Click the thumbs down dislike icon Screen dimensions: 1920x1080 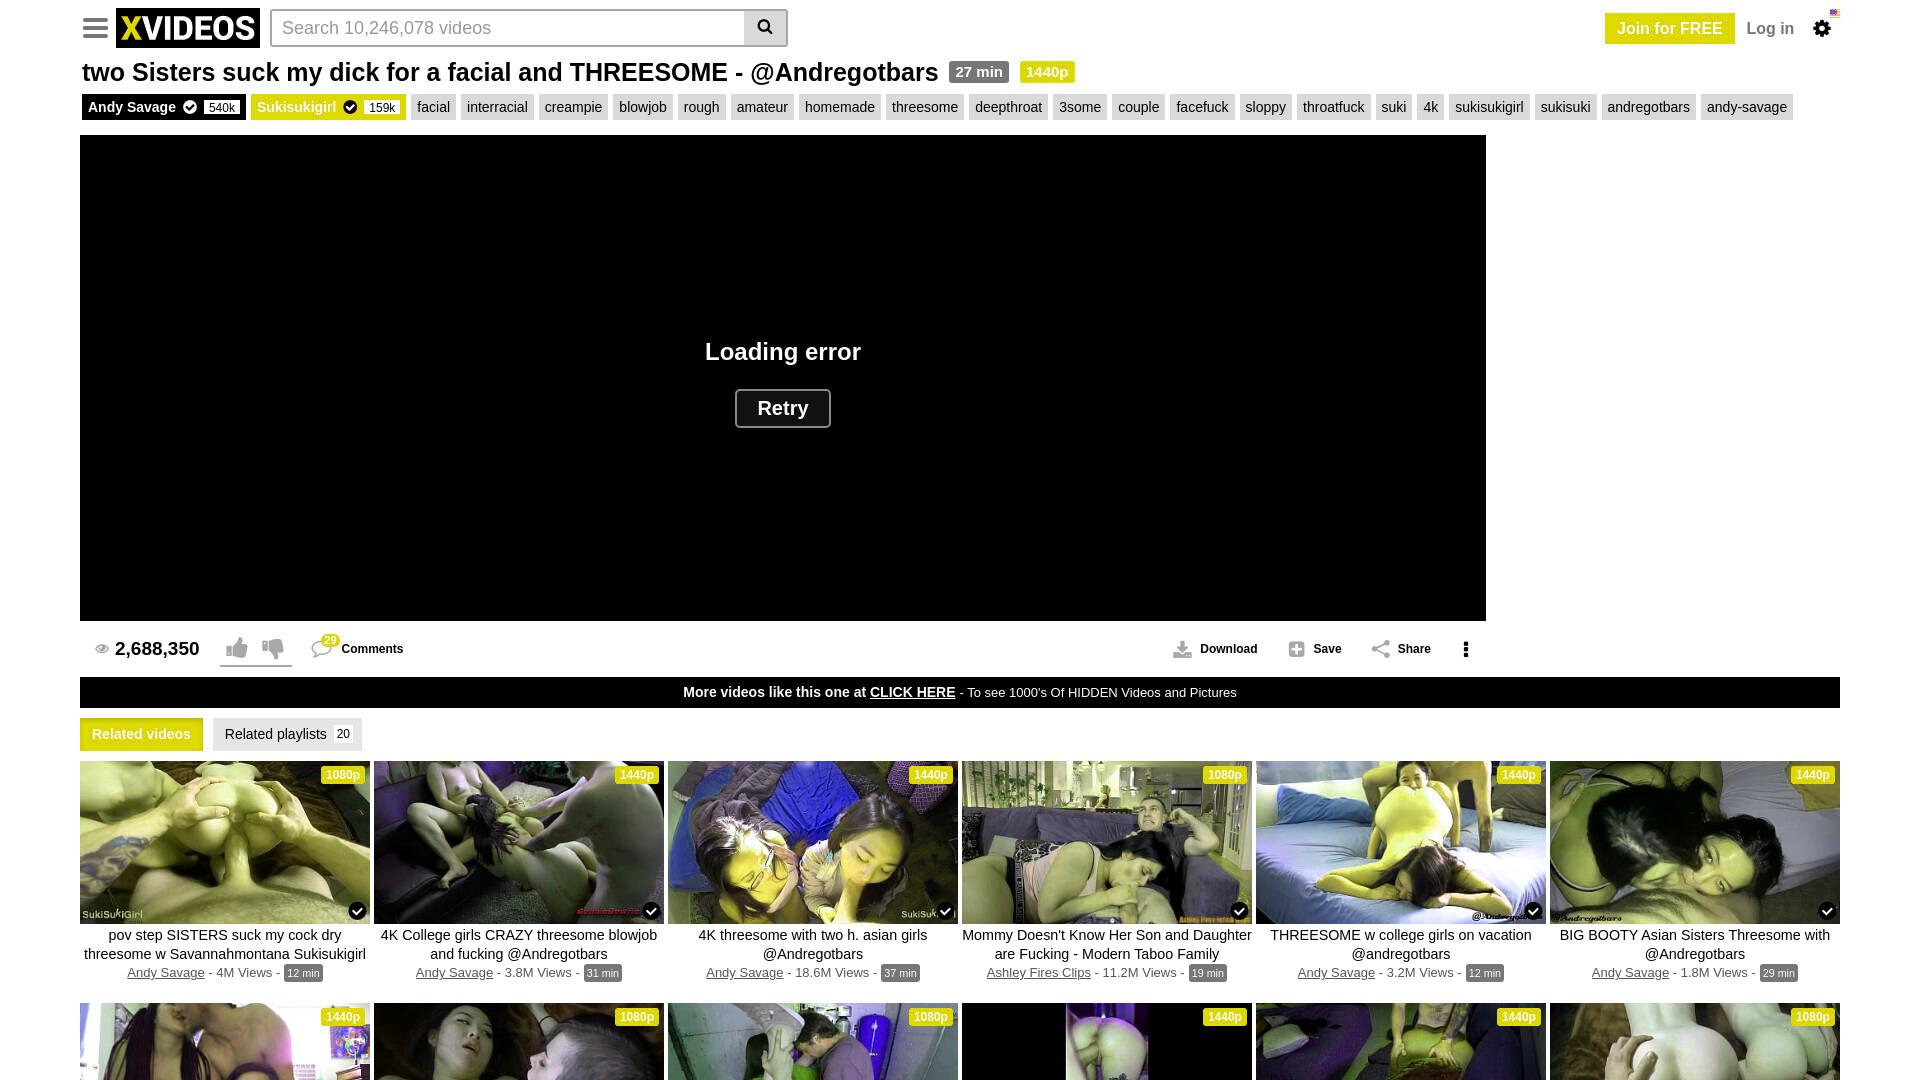(x=273, y=648)
